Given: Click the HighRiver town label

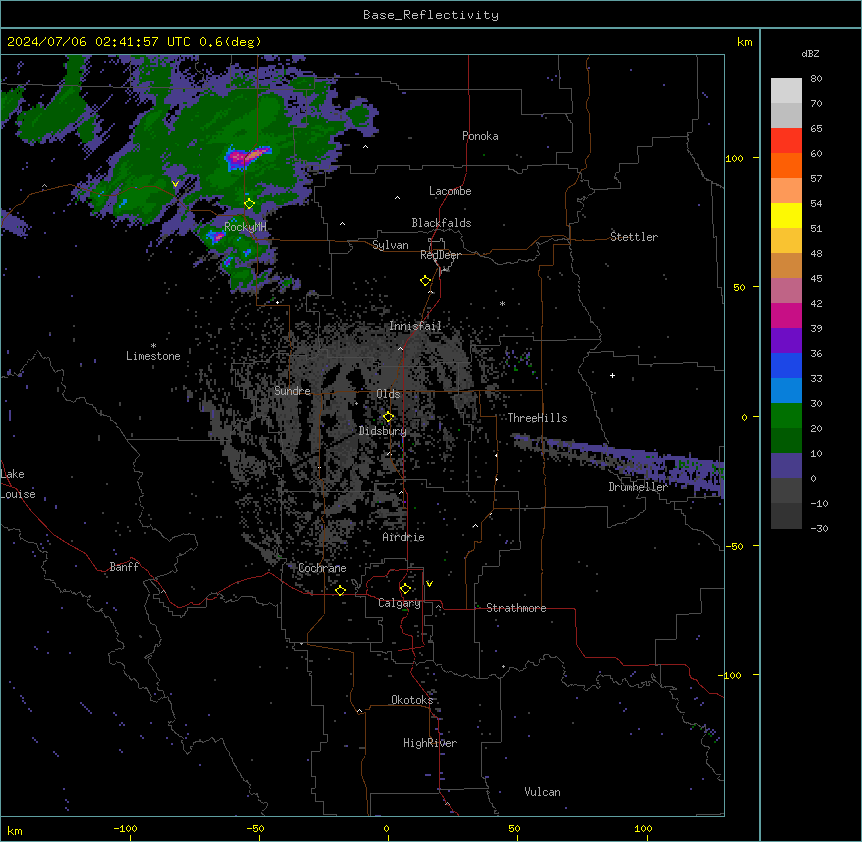Looking at the screenshot, I should pyautogui.click(x=430, y=743).
